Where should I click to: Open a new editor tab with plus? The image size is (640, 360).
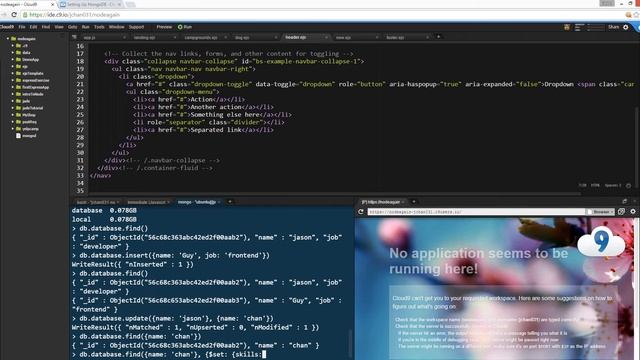(439, 37)
